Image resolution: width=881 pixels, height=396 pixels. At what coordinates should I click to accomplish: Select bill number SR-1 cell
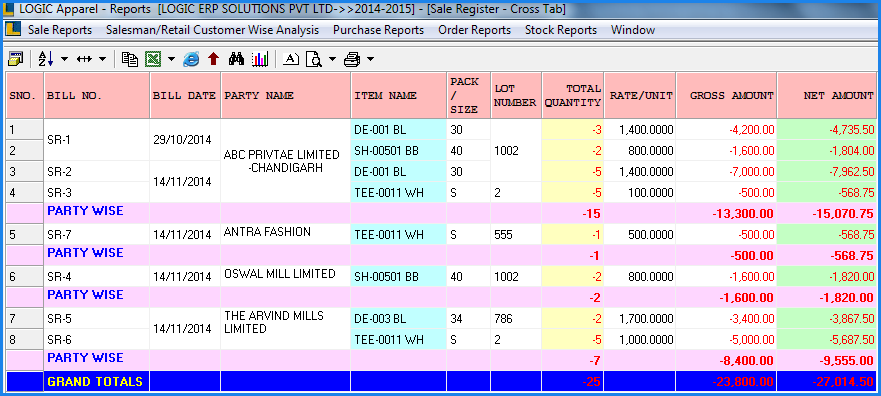[97, 140]
